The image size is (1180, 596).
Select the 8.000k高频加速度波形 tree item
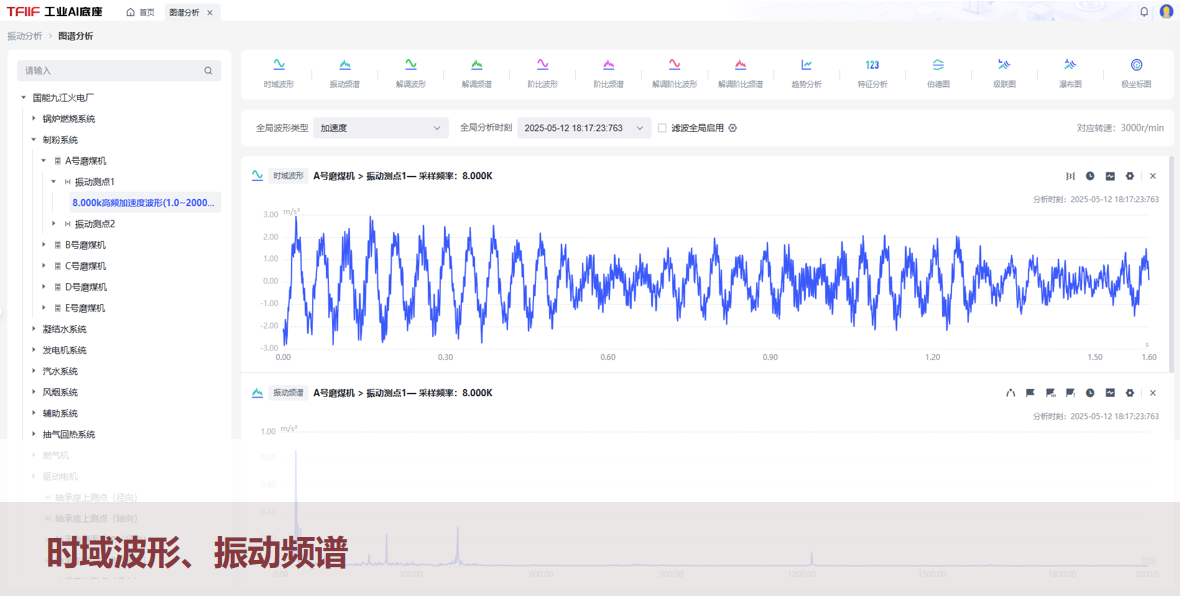tap(144, 203)
